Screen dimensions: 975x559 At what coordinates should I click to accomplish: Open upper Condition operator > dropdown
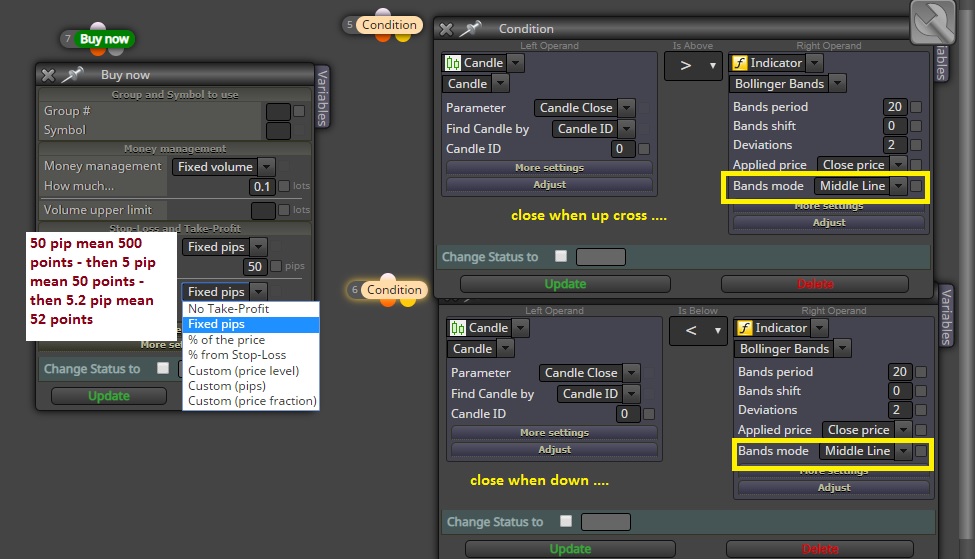pyautogui.click(x=693, y=65)
